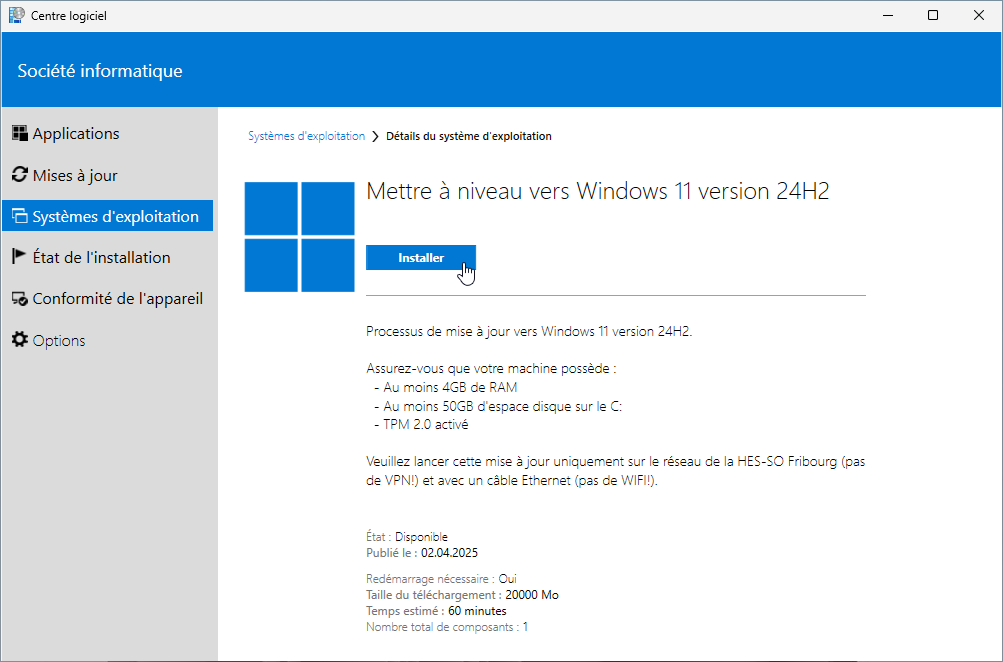Viewport: 1003px width, 662px height.
Task: Select Systèmes d'exploitation in sidebar
Action: click(x=107, y=216)
